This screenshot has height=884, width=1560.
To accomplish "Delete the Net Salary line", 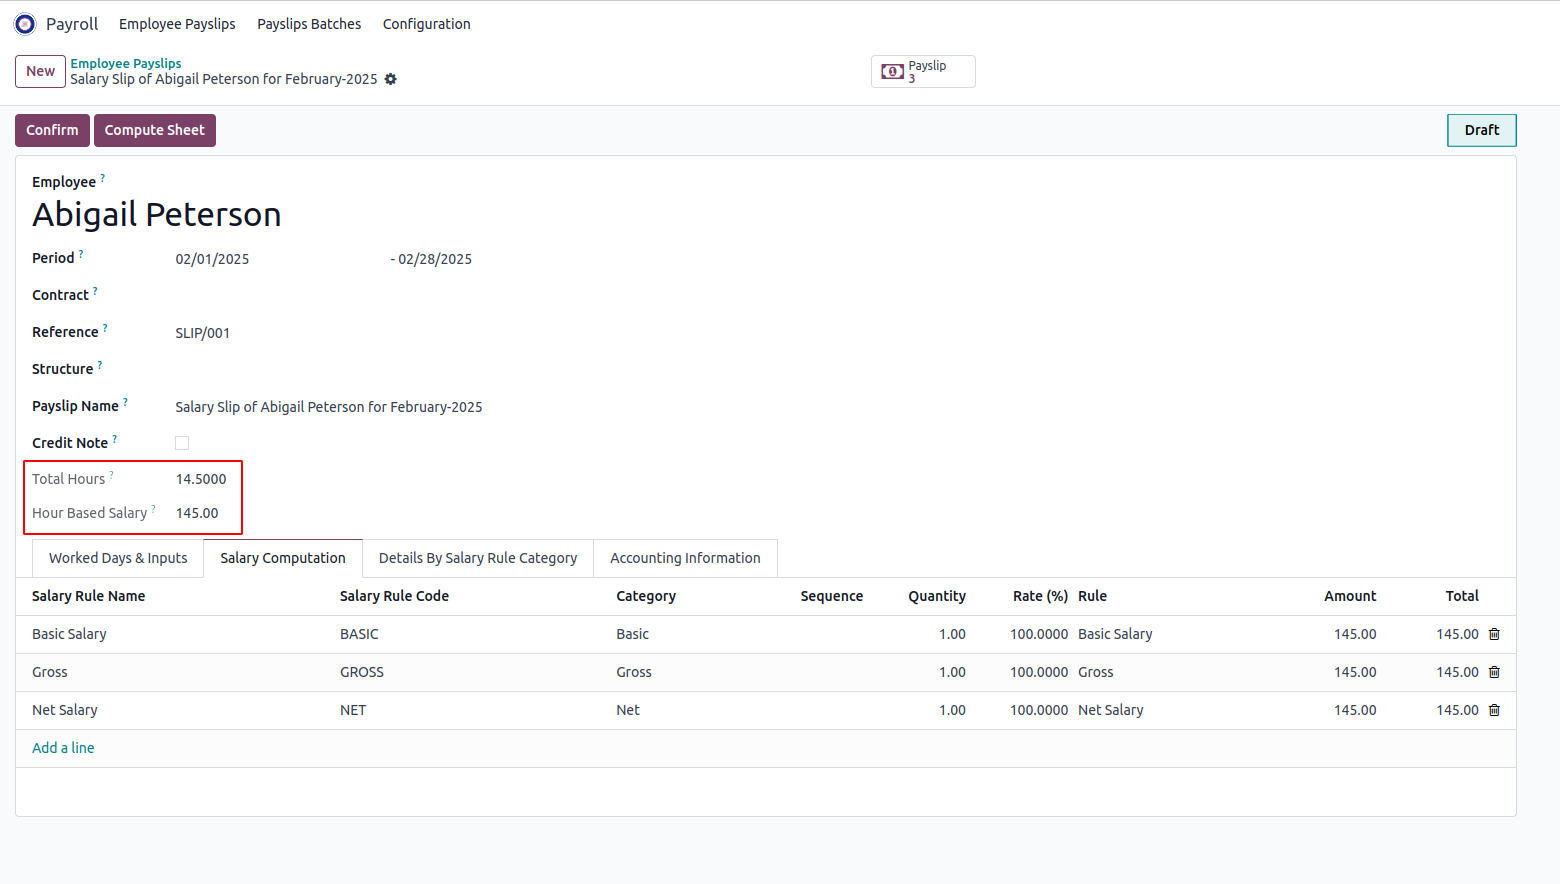I will coord(1494,710).
